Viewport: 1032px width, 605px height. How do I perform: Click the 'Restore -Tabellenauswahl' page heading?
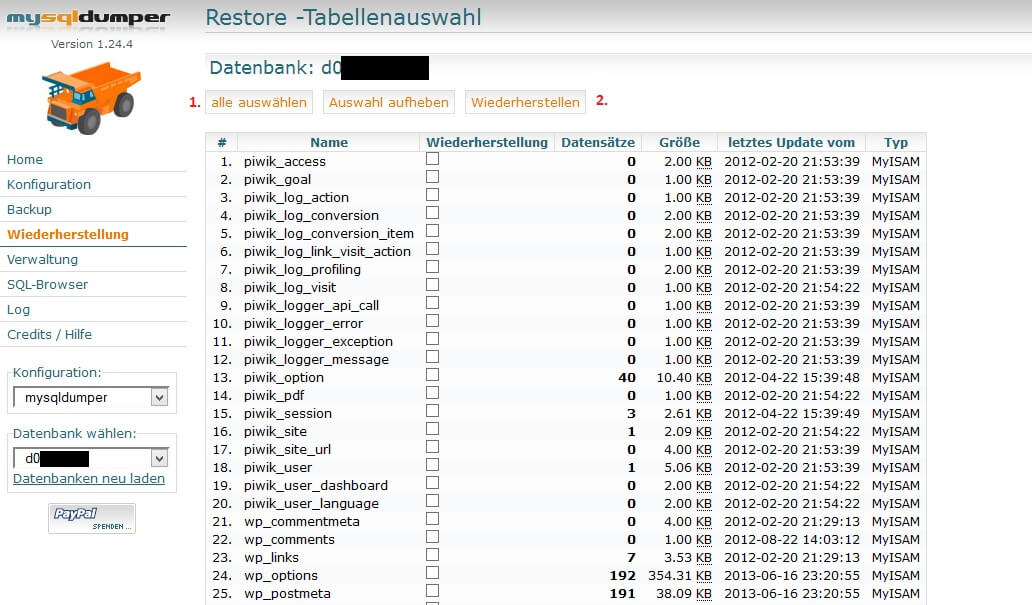344,17
